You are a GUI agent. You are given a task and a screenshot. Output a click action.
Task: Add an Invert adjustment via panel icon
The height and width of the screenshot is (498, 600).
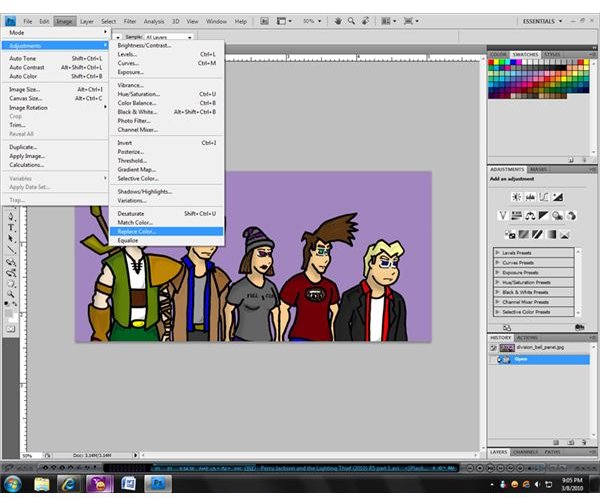coord(510,234)
